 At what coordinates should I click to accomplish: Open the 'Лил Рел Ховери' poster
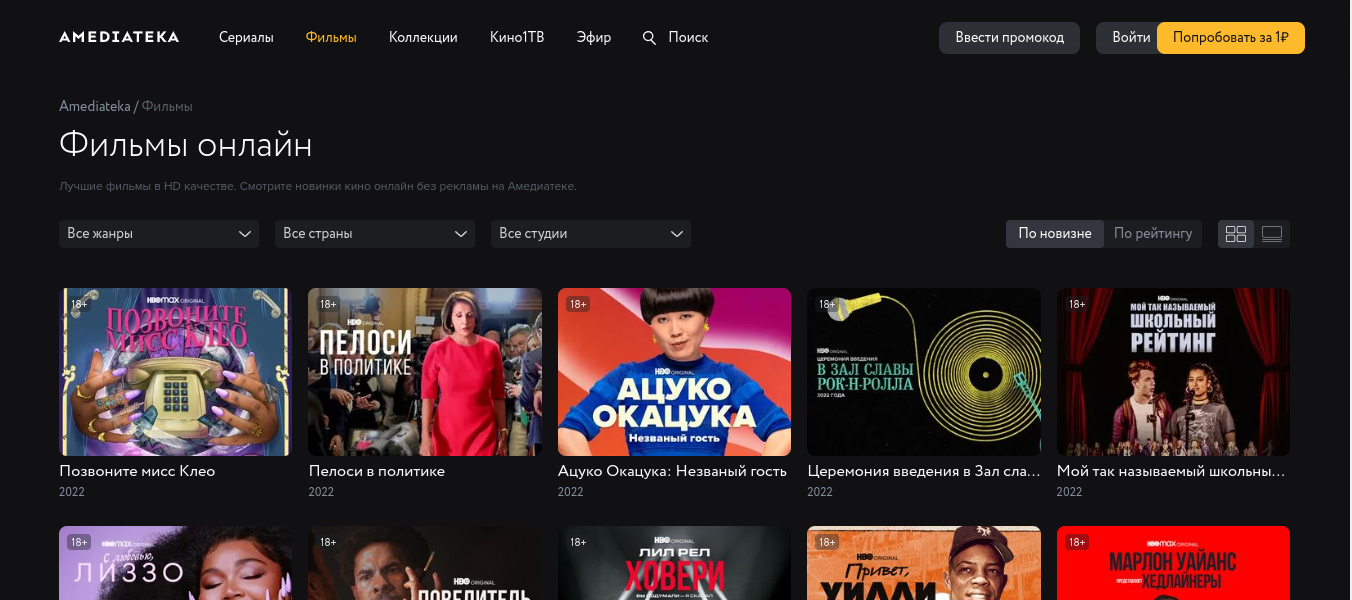(x=674, y=563)
